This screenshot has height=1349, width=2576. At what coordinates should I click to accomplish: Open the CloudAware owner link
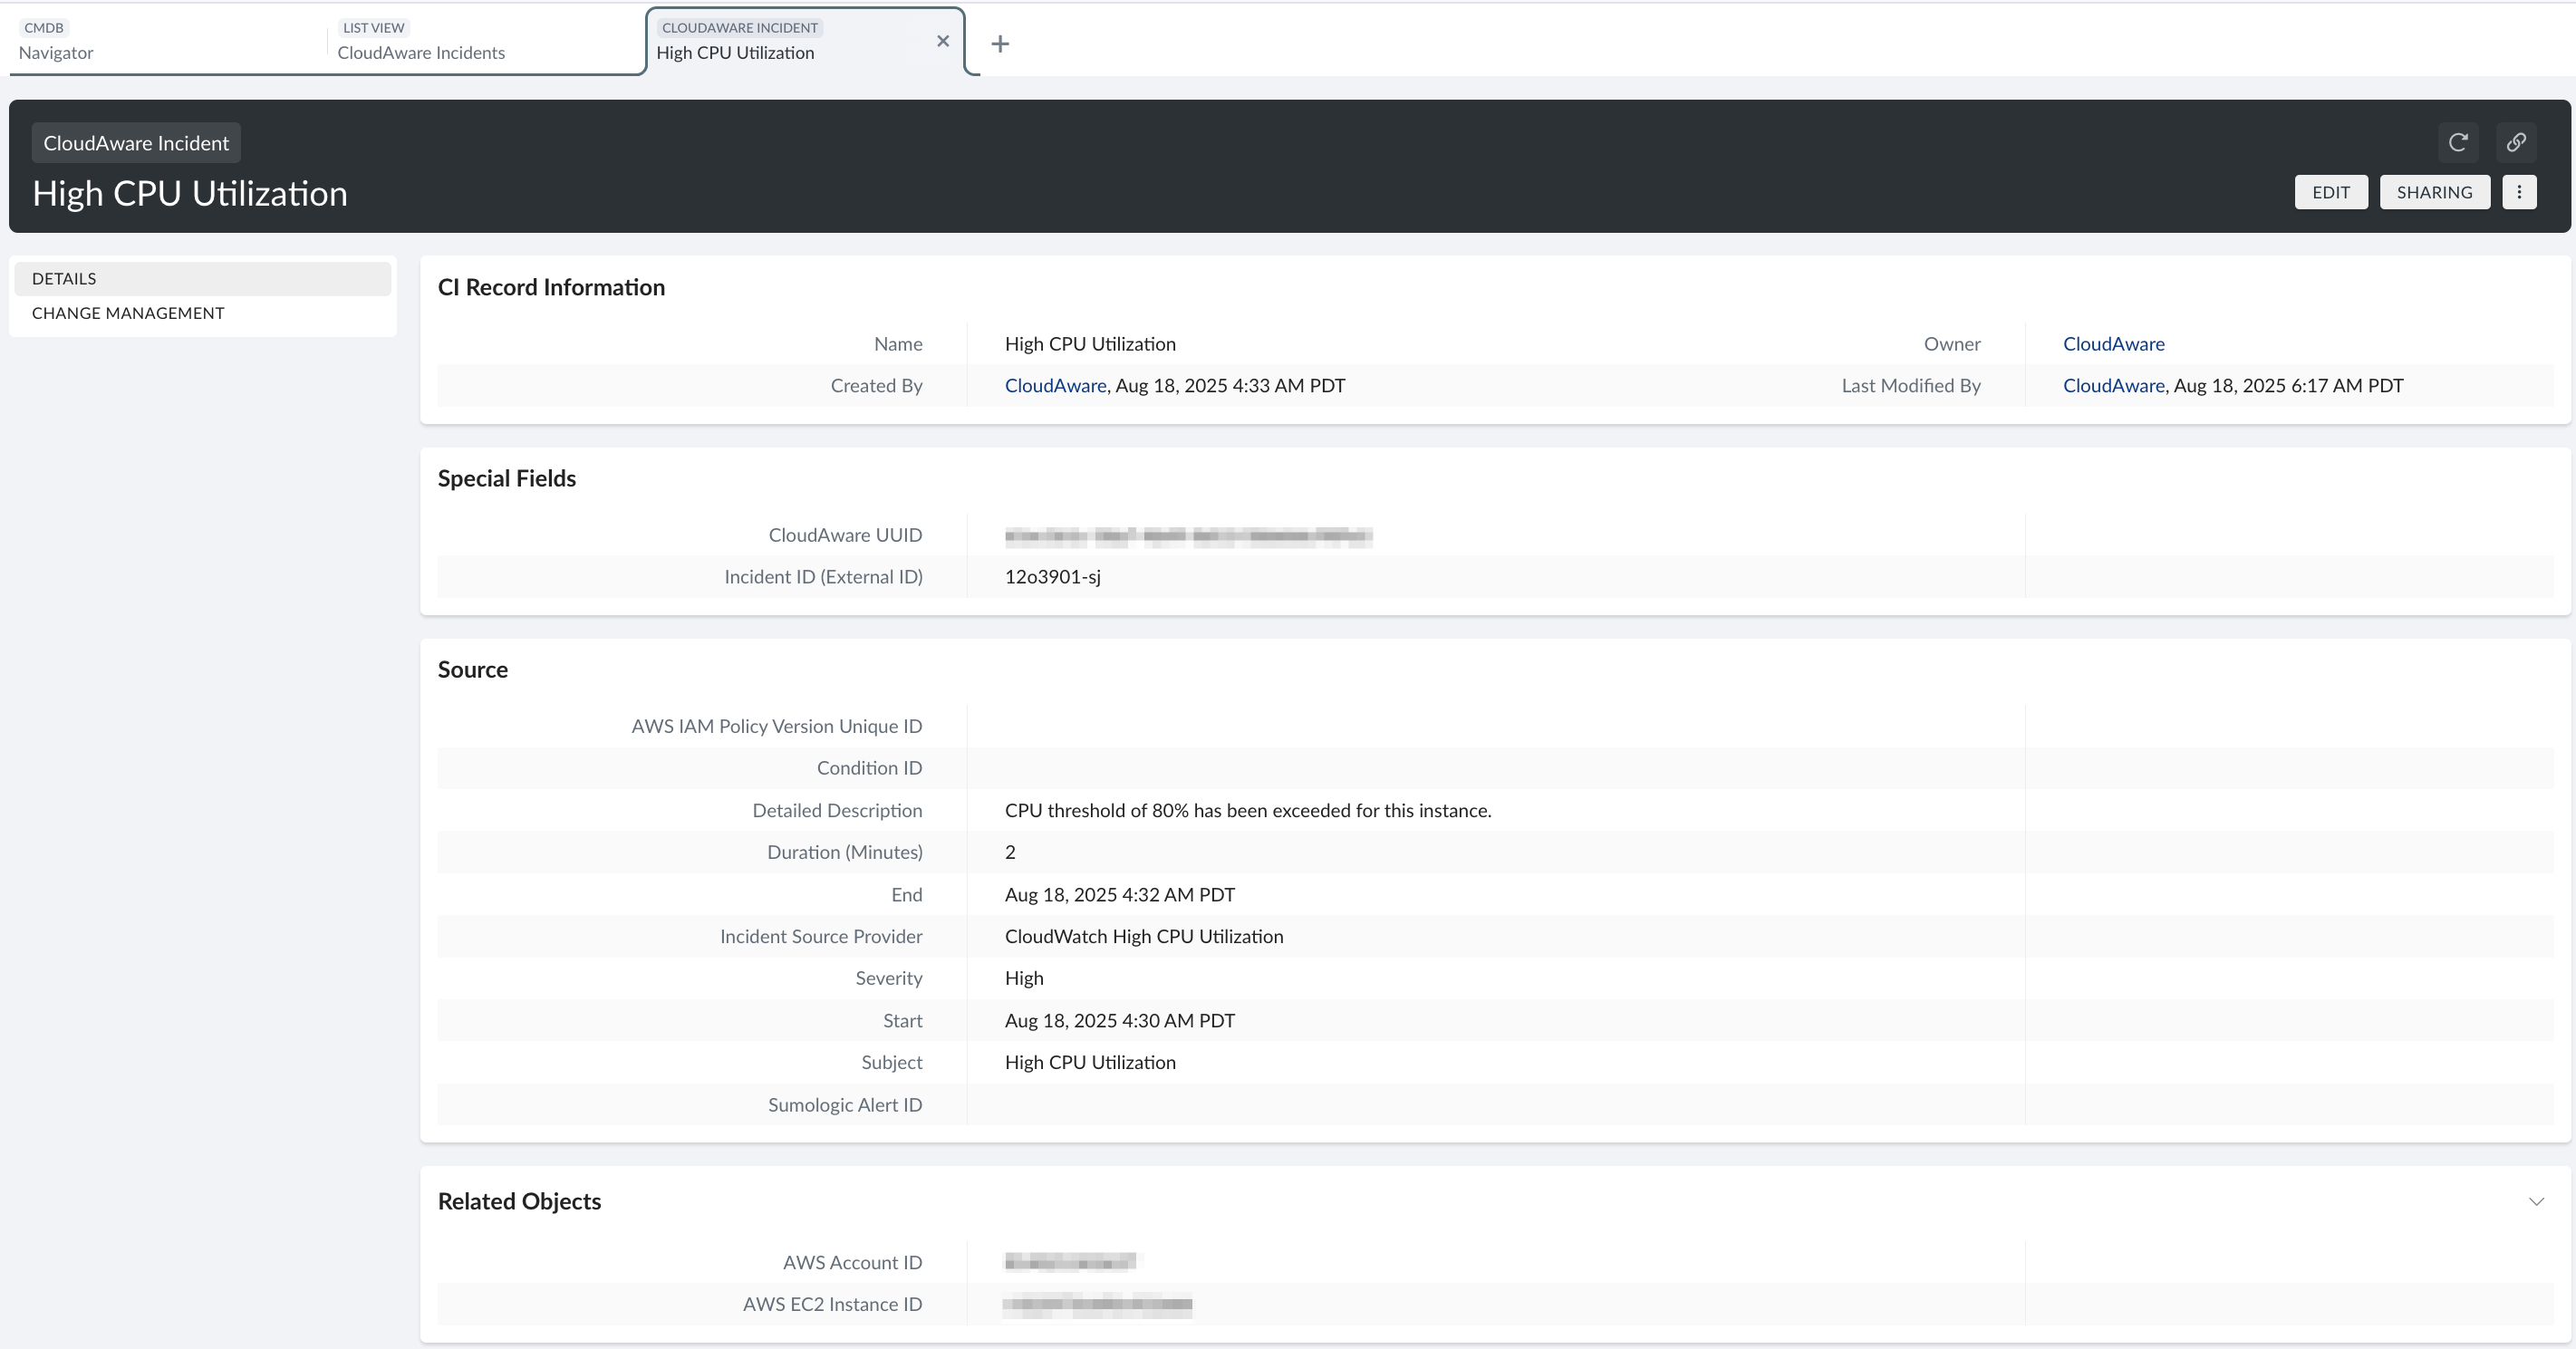(x=2113, y=344)
